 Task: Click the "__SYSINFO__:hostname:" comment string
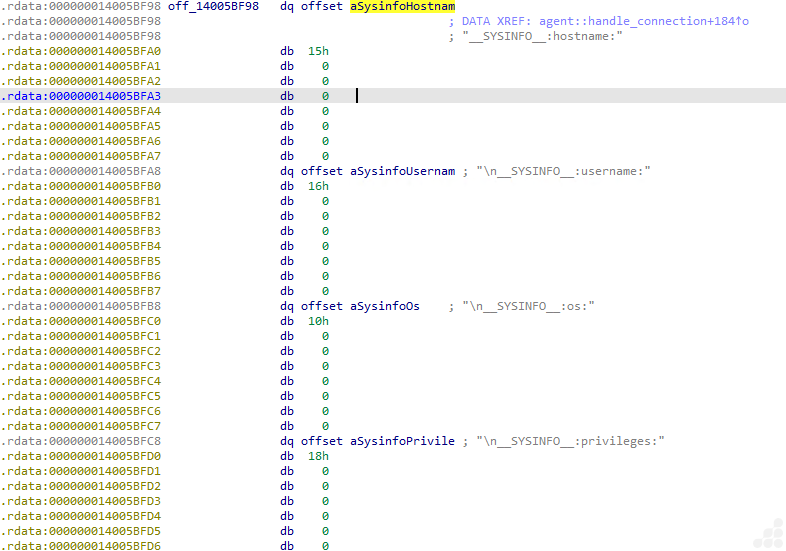point(541,36)
